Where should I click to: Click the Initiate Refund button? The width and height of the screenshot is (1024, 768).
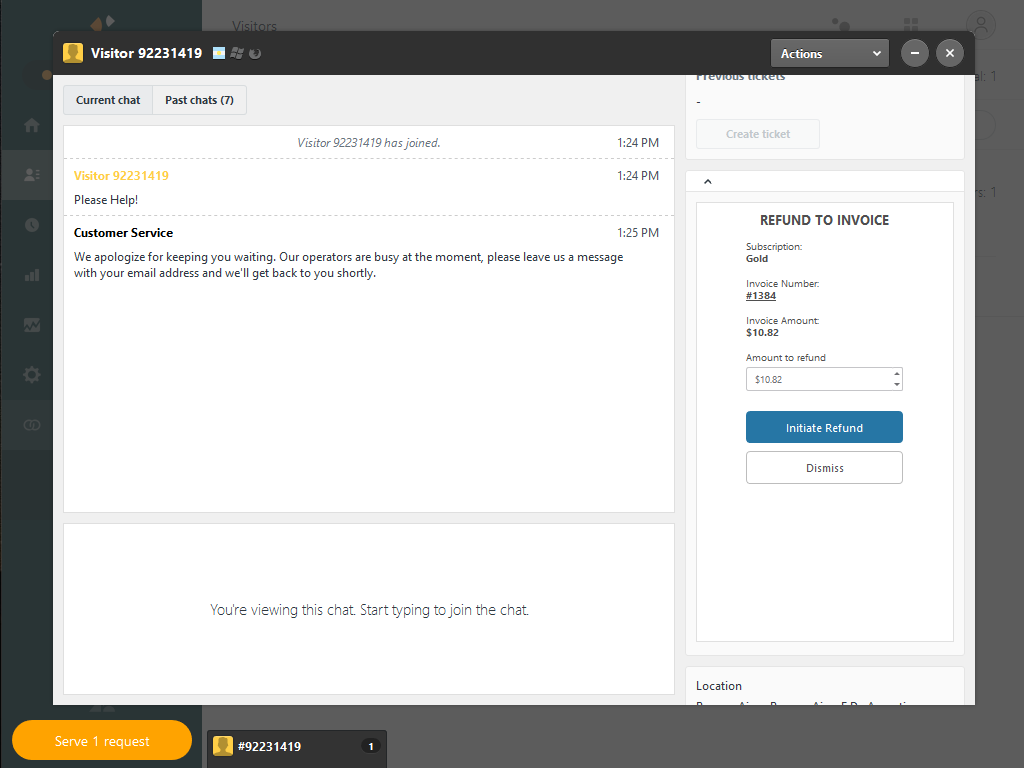click(824, 427)
